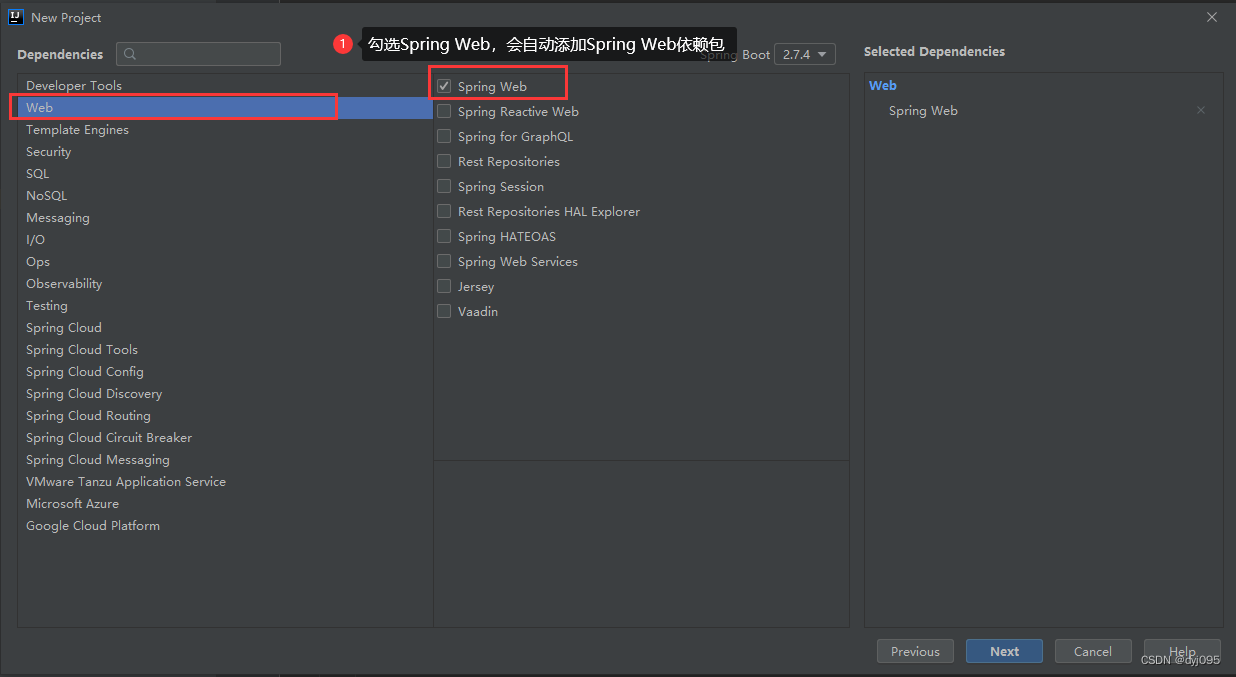Select Google Cloud Platform category

225,526
